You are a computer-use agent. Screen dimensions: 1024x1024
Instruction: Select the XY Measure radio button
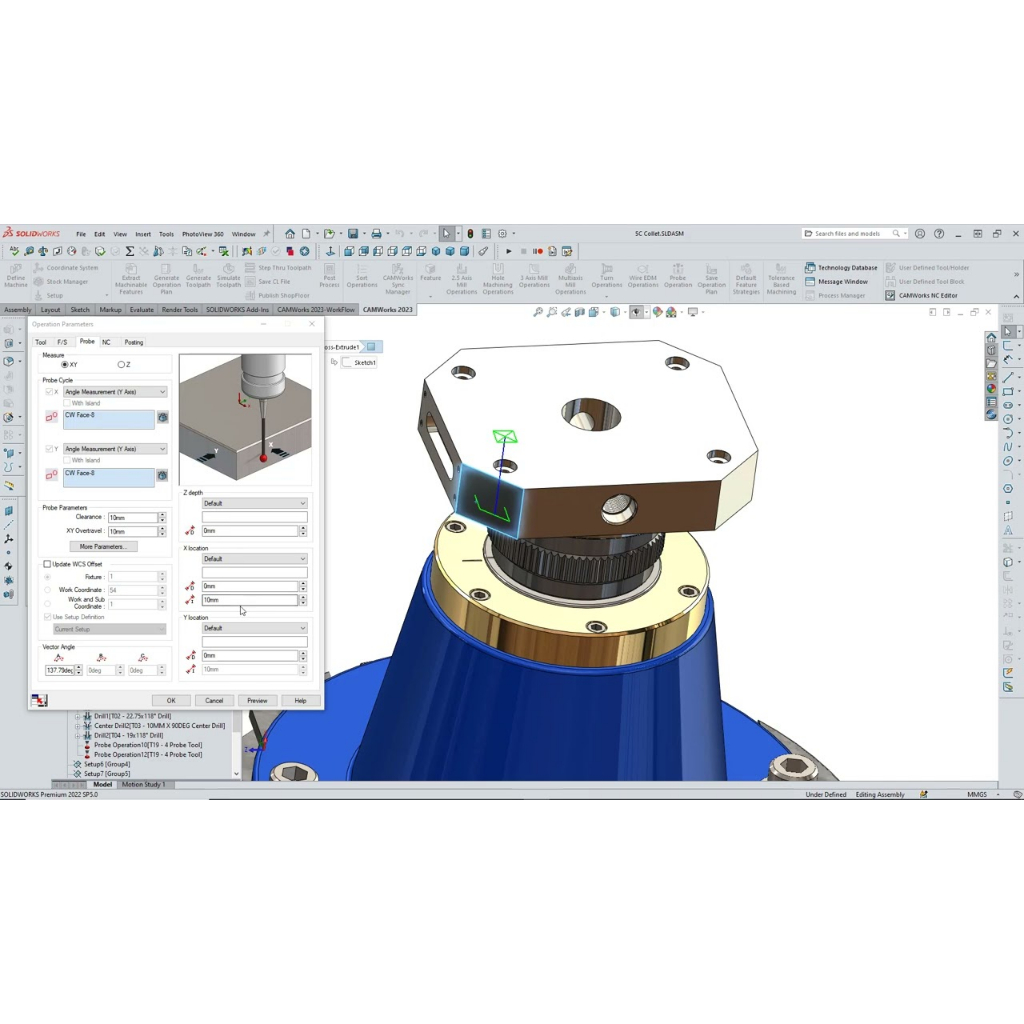(x=65, y=364)
